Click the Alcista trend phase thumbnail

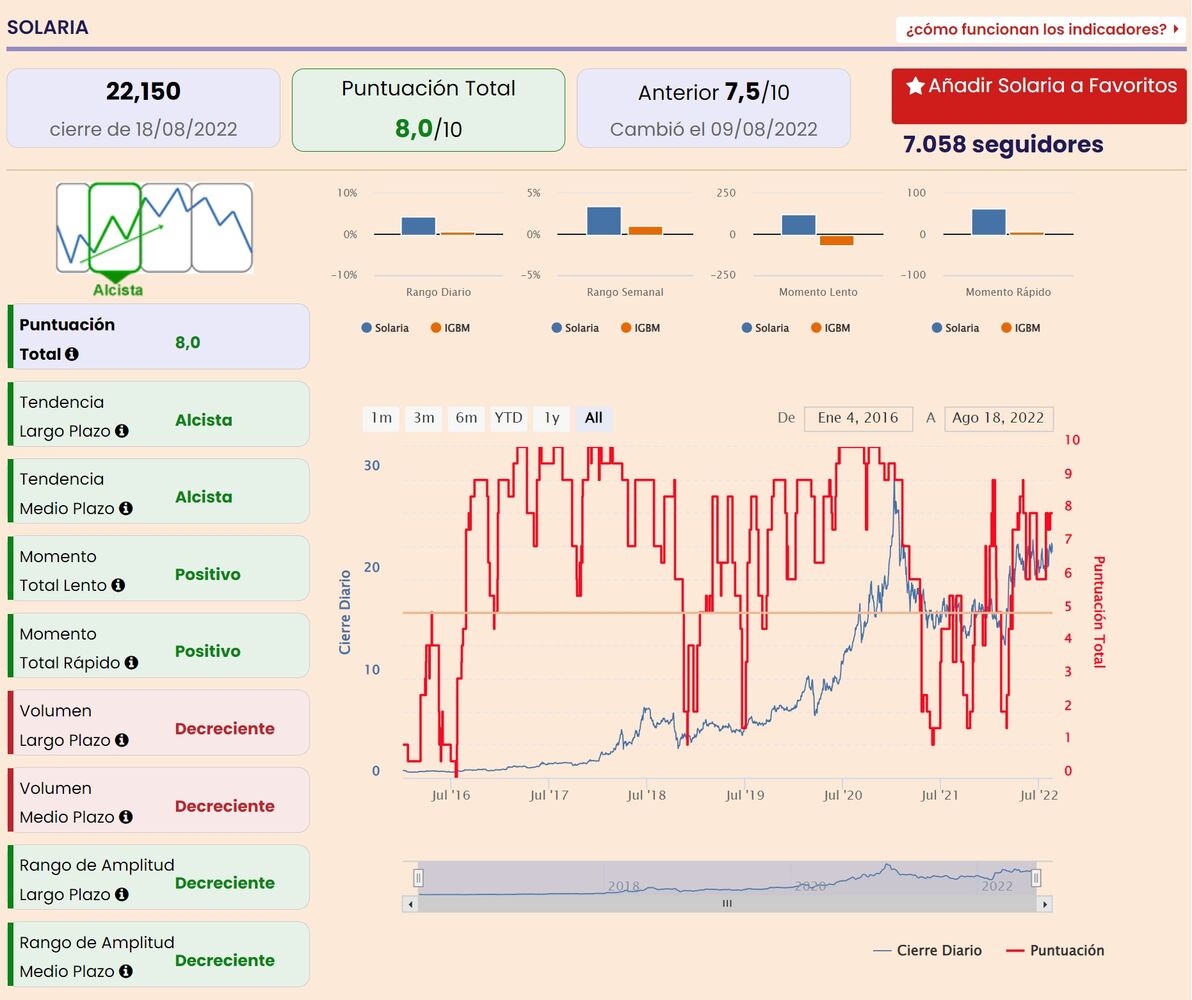[x=115, y=228]
